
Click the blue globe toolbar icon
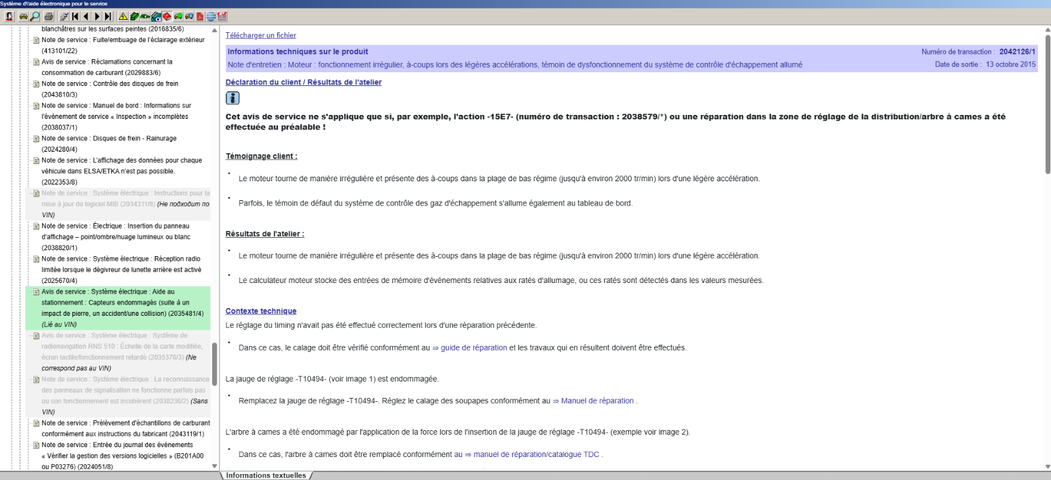[x=210, y=16]
